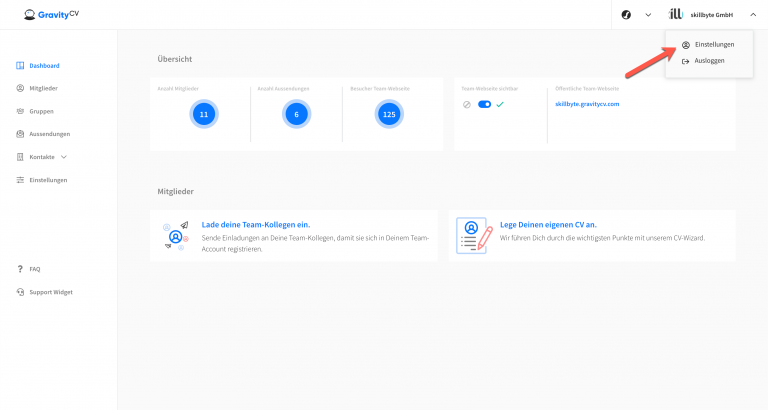Click the Anzahl Mitglieder counter showing 11
Viewport: 768px width, 410px height.
204,115
